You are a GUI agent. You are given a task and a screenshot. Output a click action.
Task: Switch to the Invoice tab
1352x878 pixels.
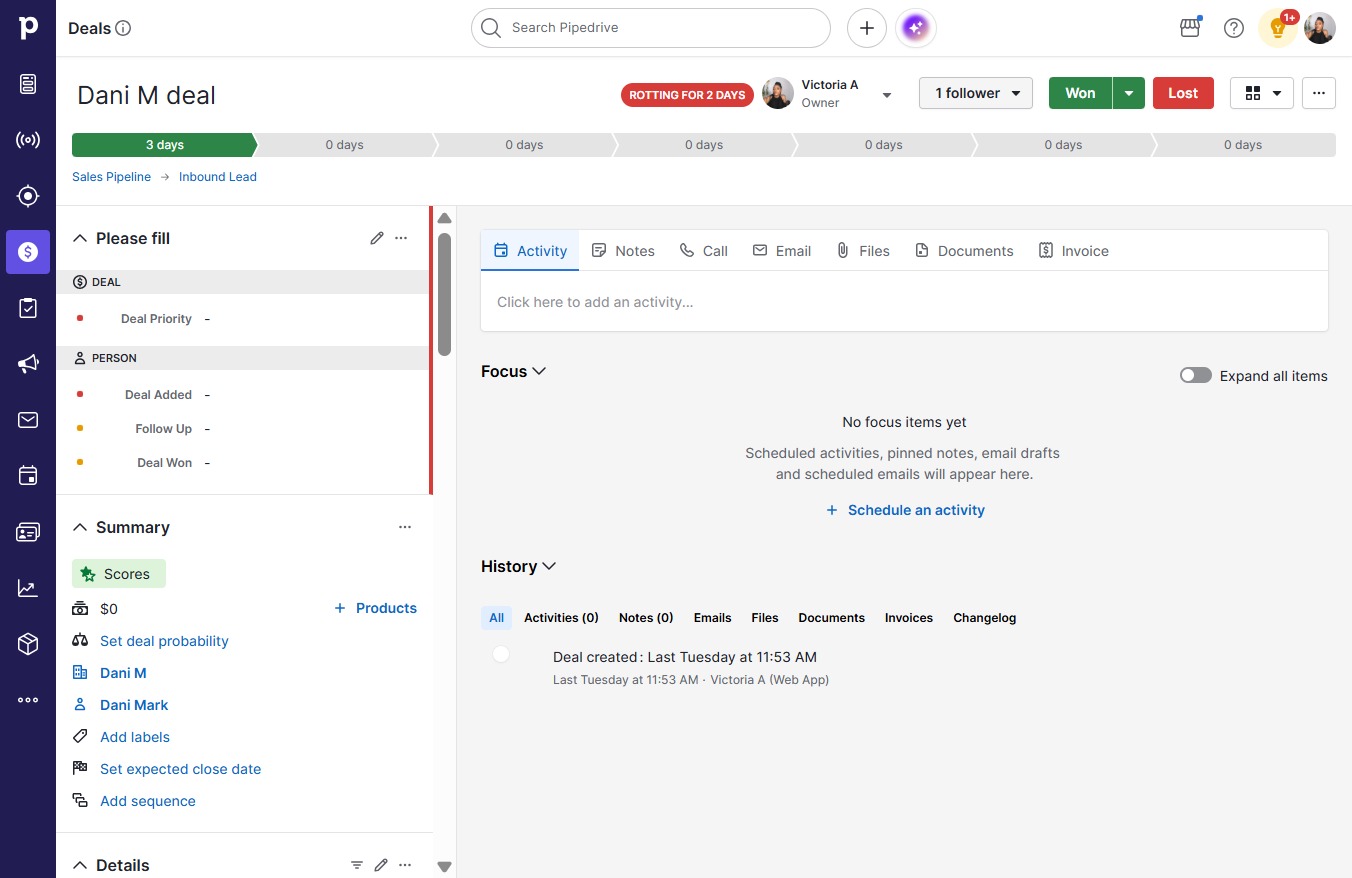(1073, 251)
